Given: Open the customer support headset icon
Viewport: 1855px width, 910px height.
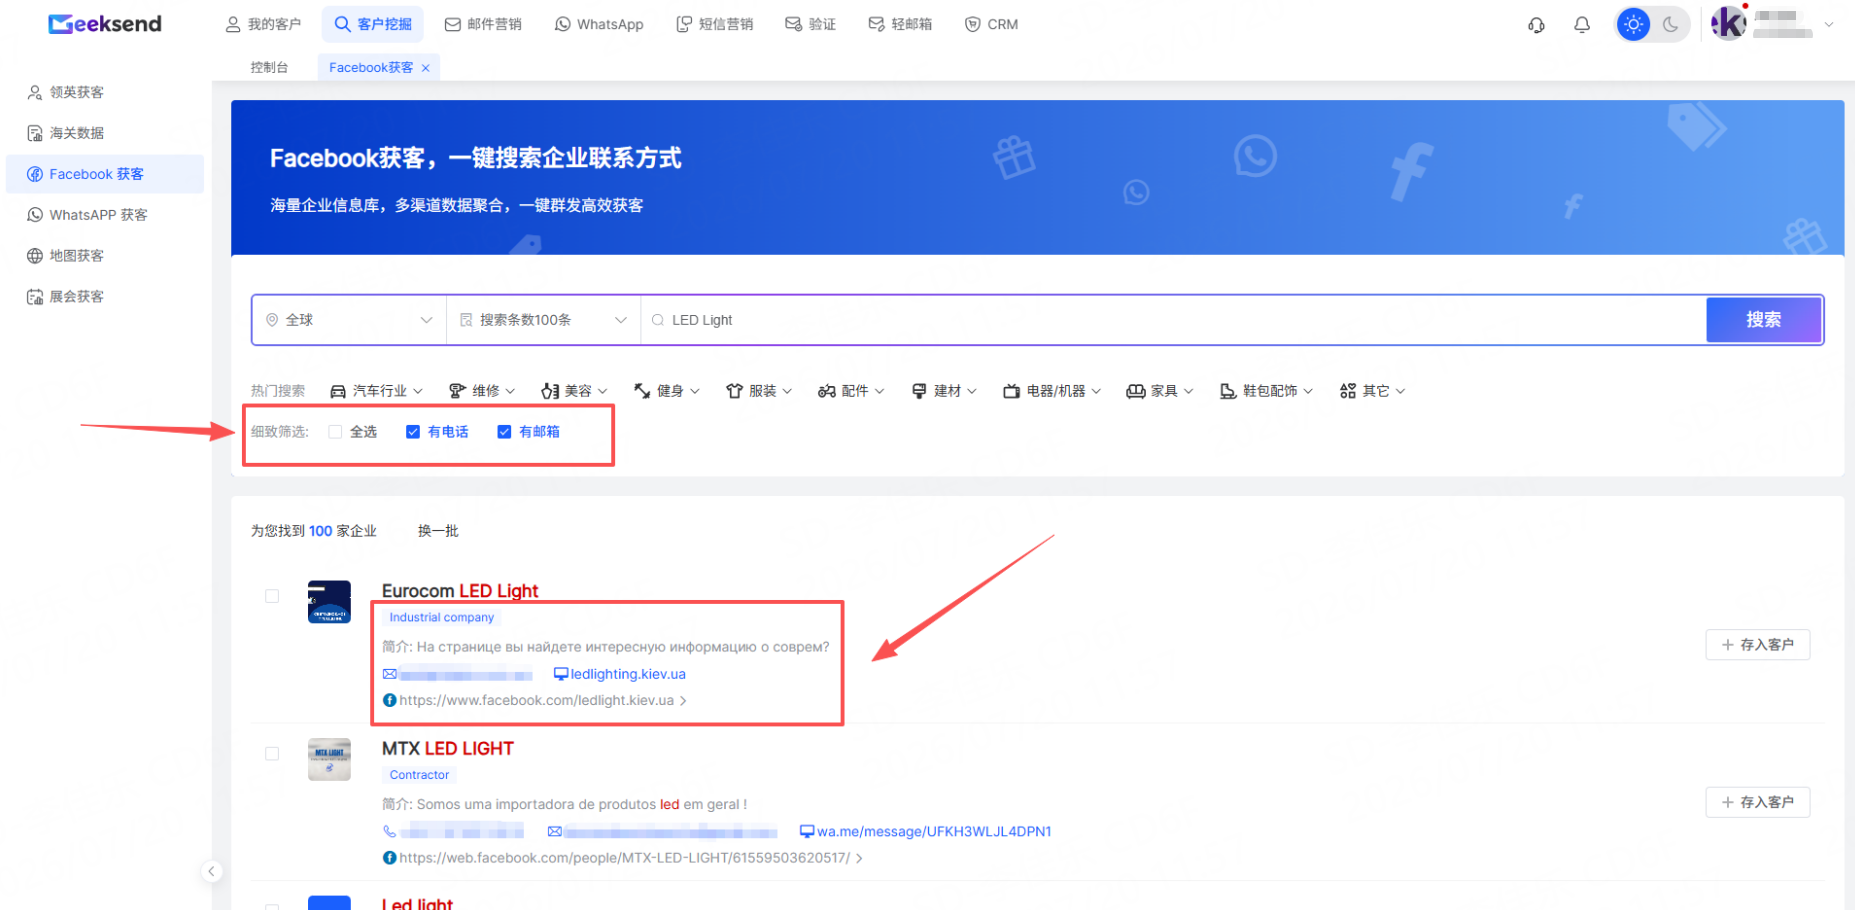Looking at the screenshot, I should [x=1536, y=25].
